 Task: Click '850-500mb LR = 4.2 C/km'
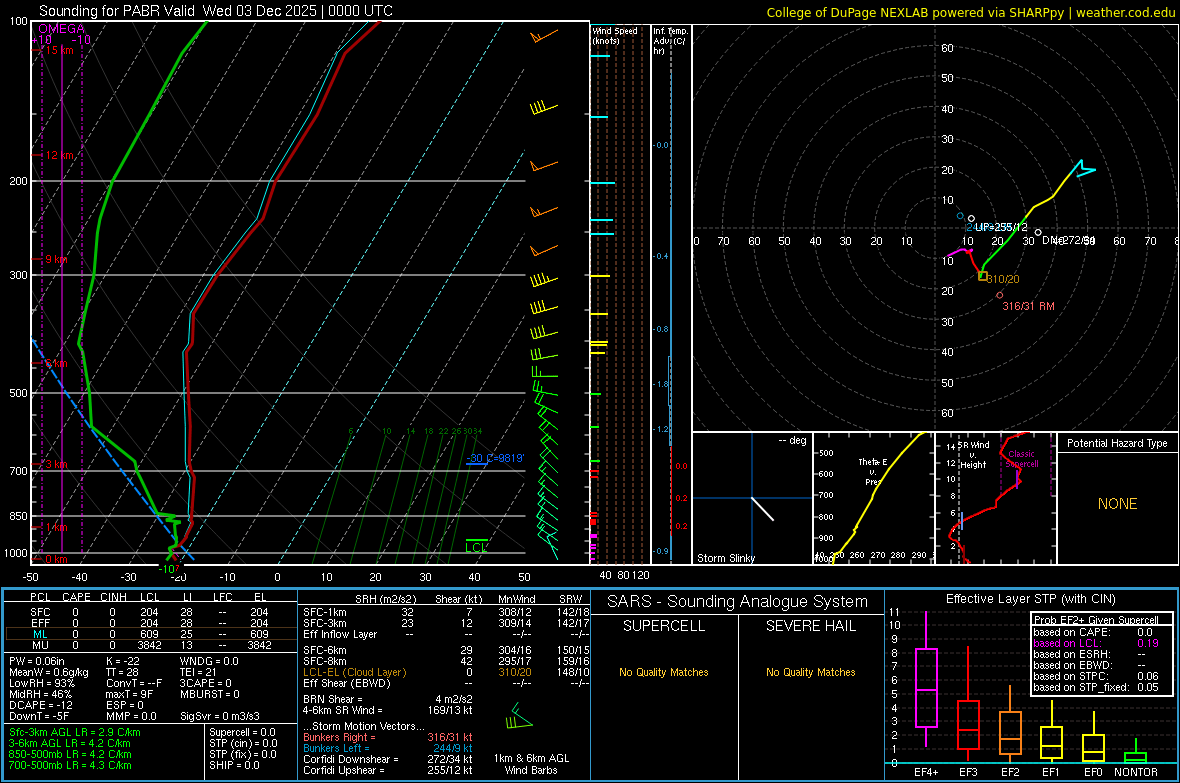tap(70, 754)
